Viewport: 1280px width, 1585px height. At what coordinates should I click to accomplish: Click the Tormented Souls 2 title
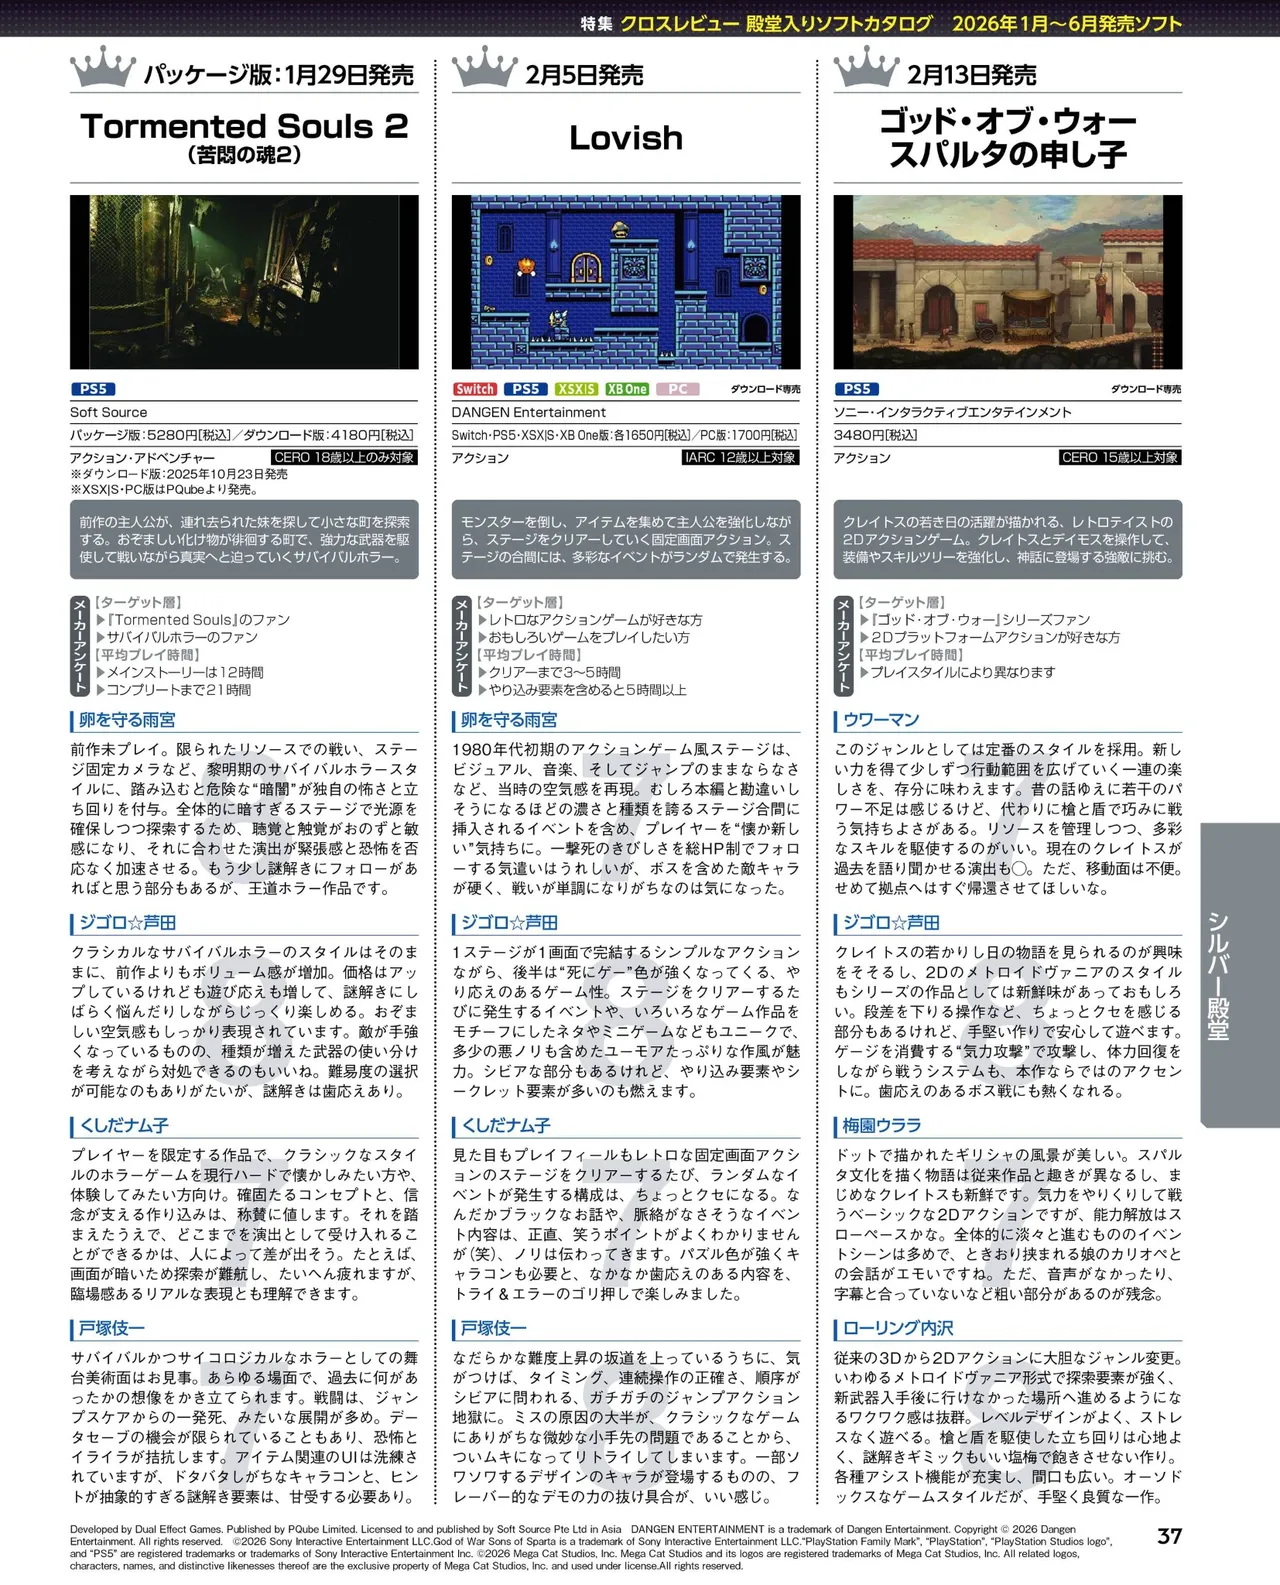point(244,127)
